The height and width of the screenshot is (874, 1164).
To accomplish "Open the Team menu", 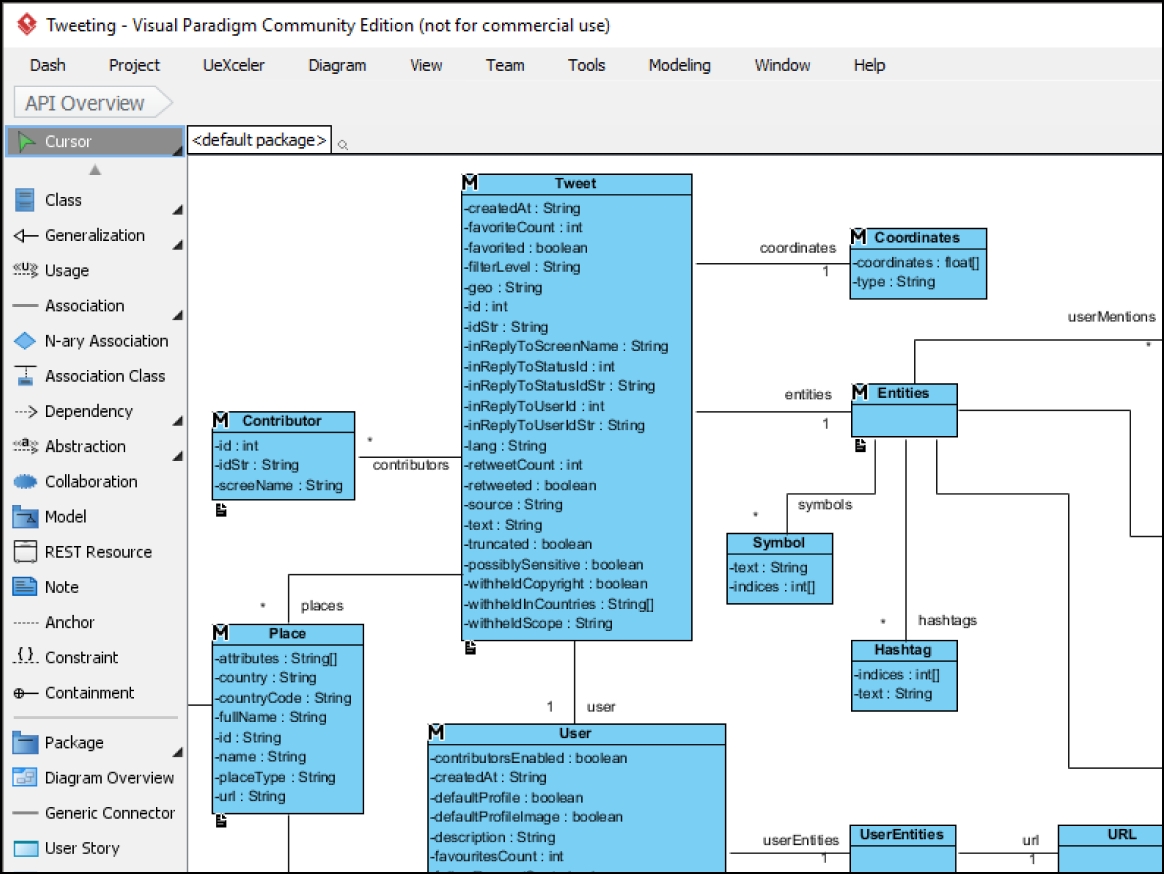I will click(x=505, y=65).
